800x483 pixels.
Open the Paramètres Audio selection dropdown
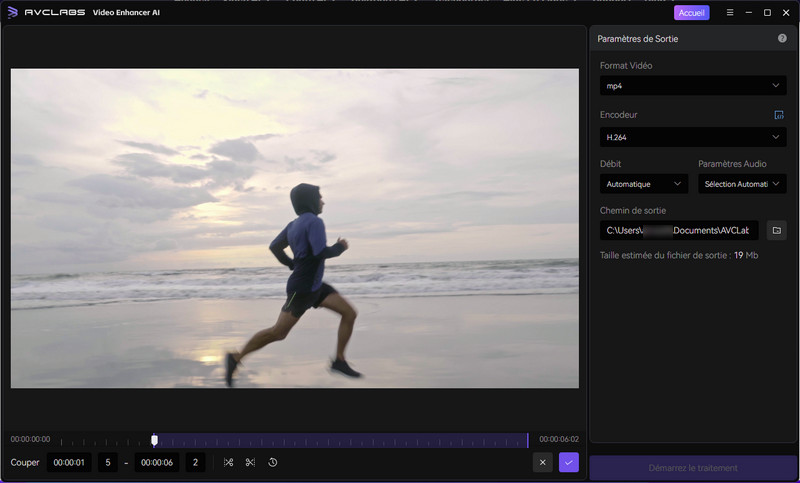742,184
